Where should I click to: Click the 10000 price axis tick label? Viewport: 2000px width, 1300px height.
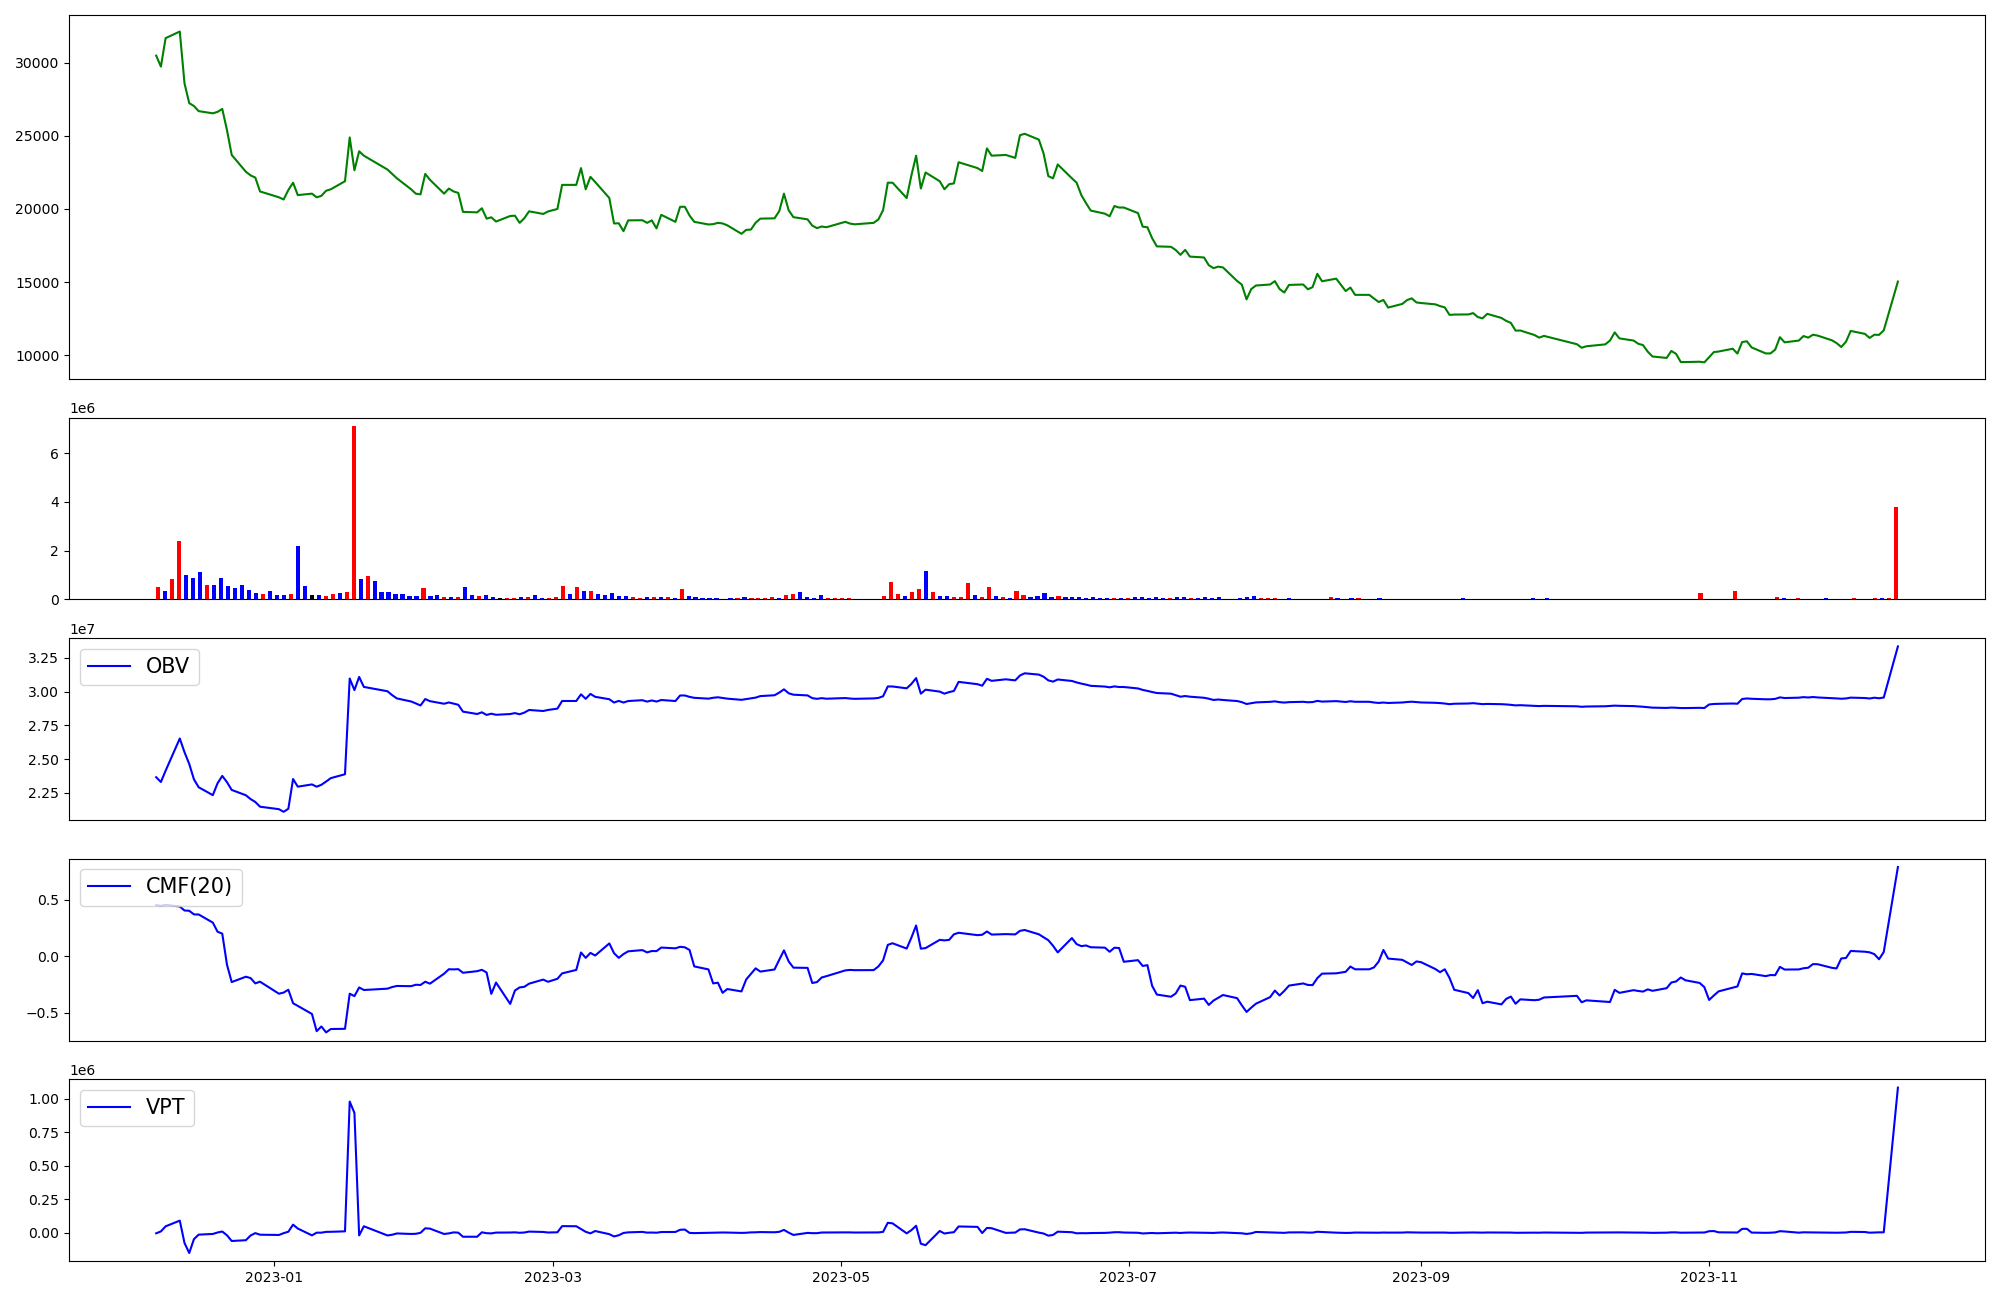pyautogui.click(x=37, y=356)
